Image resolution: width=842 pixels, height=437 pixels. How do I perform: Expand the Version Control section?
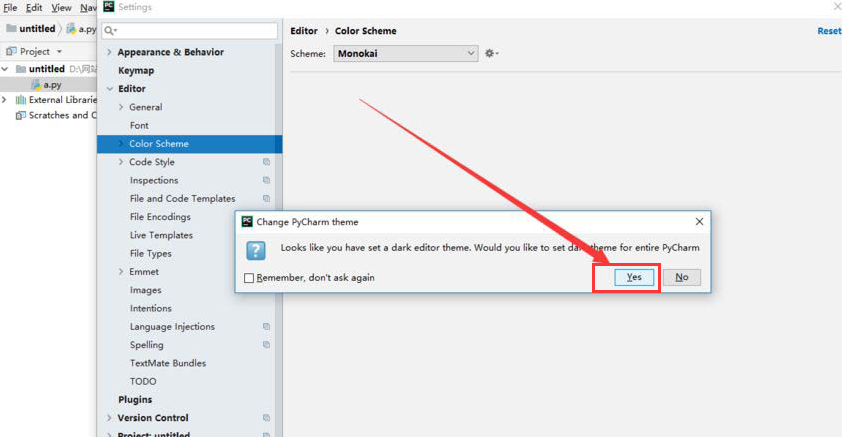[110, 418]
